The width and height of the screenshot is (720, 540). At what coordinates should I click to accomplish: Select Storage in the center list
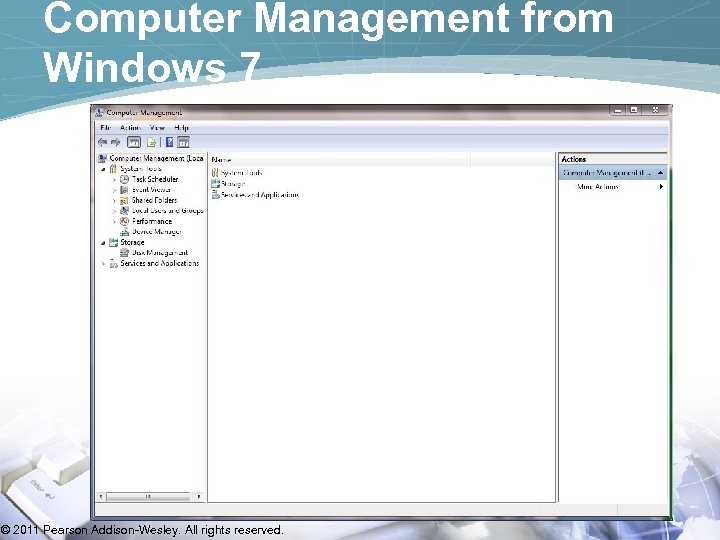coord(233,184)
